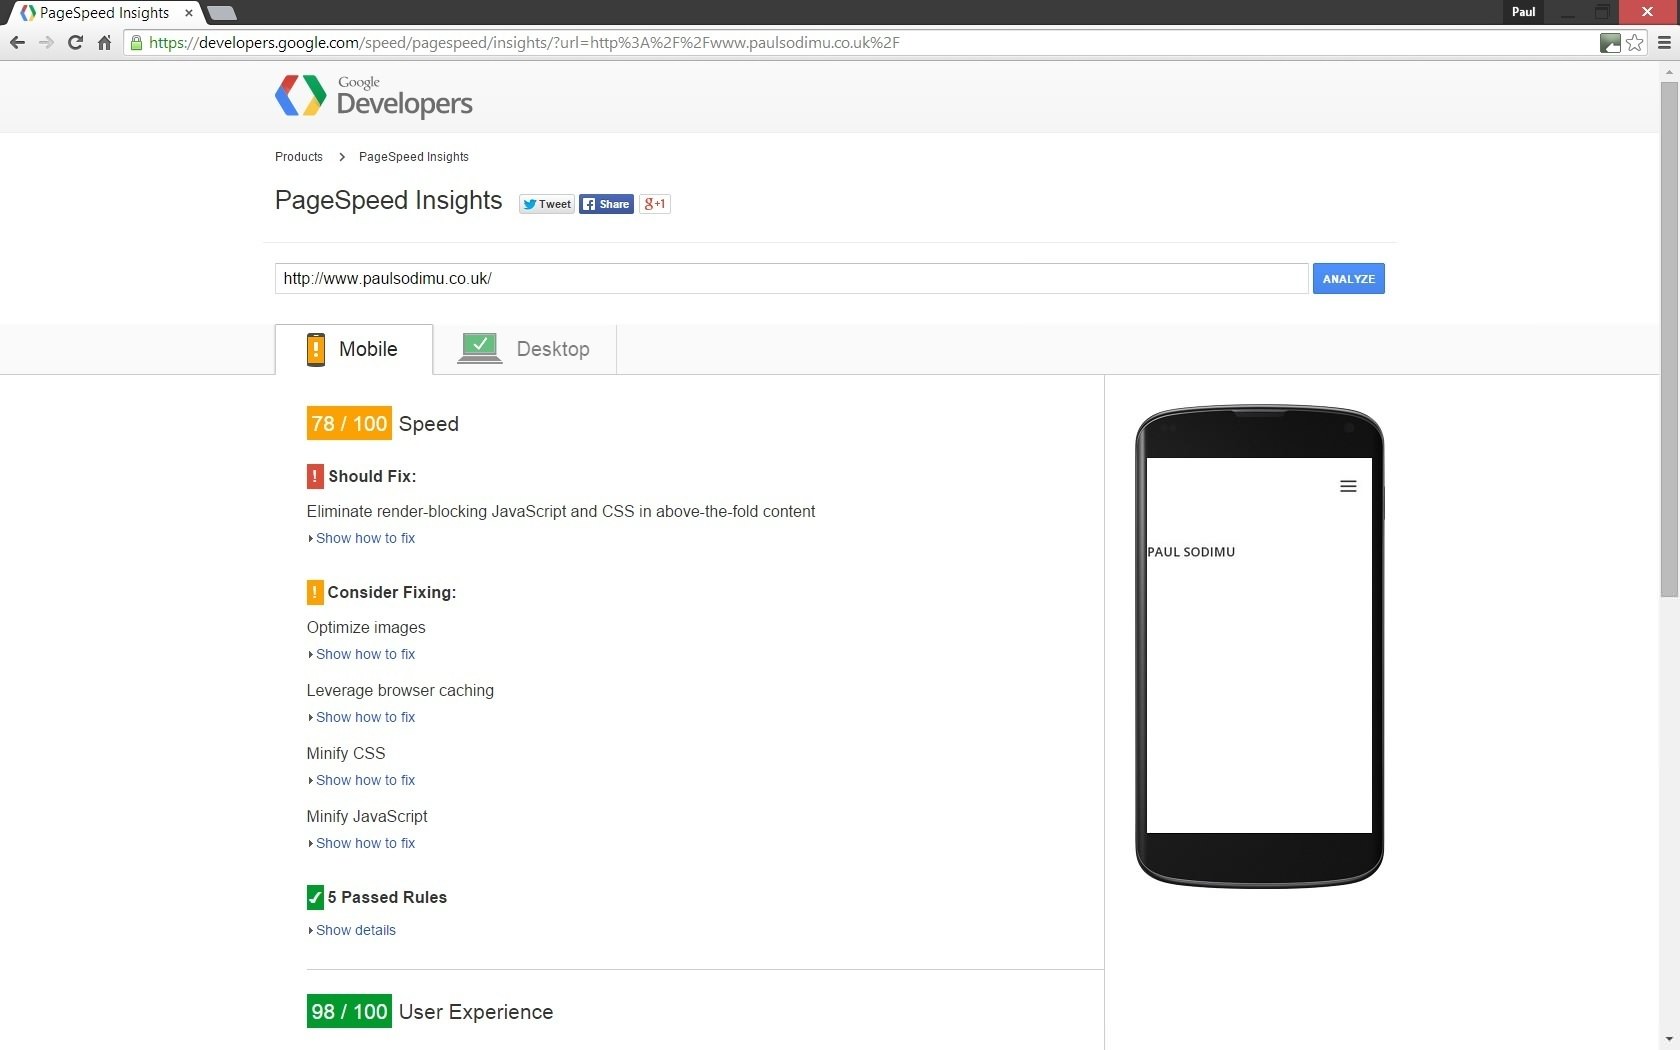Open a new browser tab
Viewport: 1680px width, 1050px height.
[x=221, y=13]
